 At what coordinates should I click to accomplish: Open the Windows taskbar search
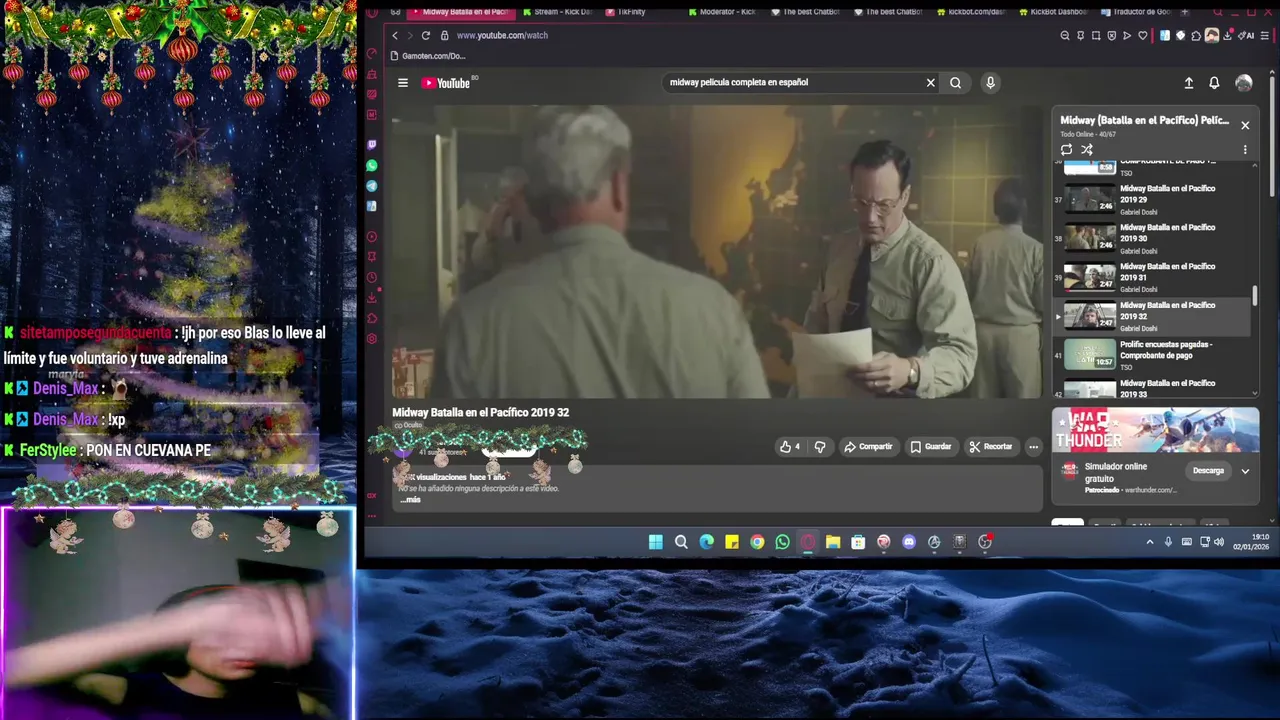point(681,542)
